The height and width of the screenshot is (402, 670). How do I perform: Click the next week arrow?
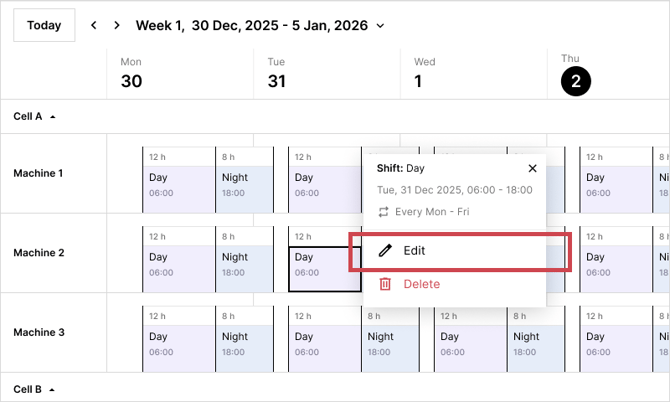[117, 25]
